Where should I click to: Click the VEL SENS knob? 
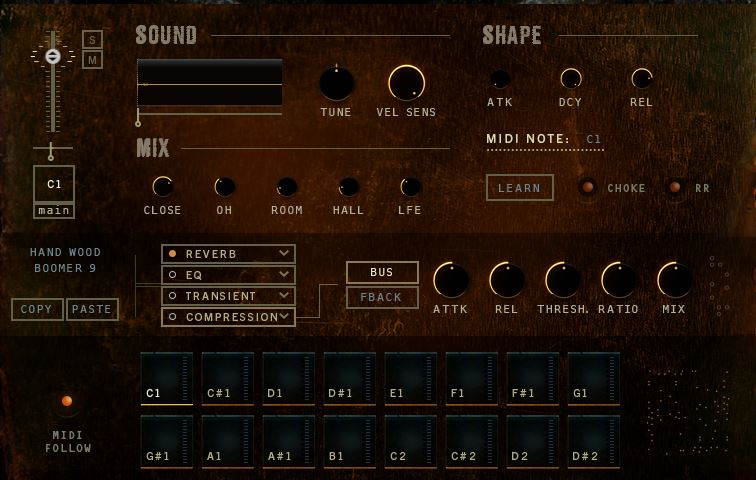406,83
